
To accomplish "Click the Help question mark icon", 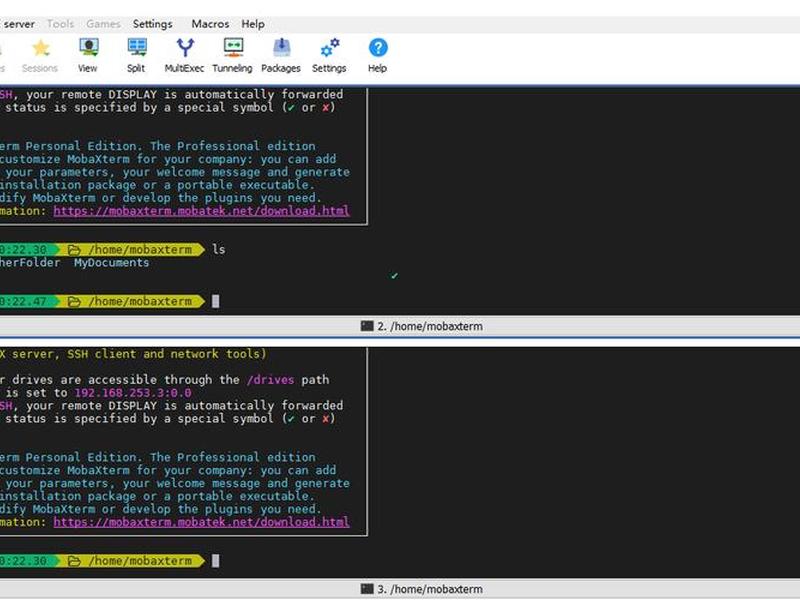I will 378,47.
